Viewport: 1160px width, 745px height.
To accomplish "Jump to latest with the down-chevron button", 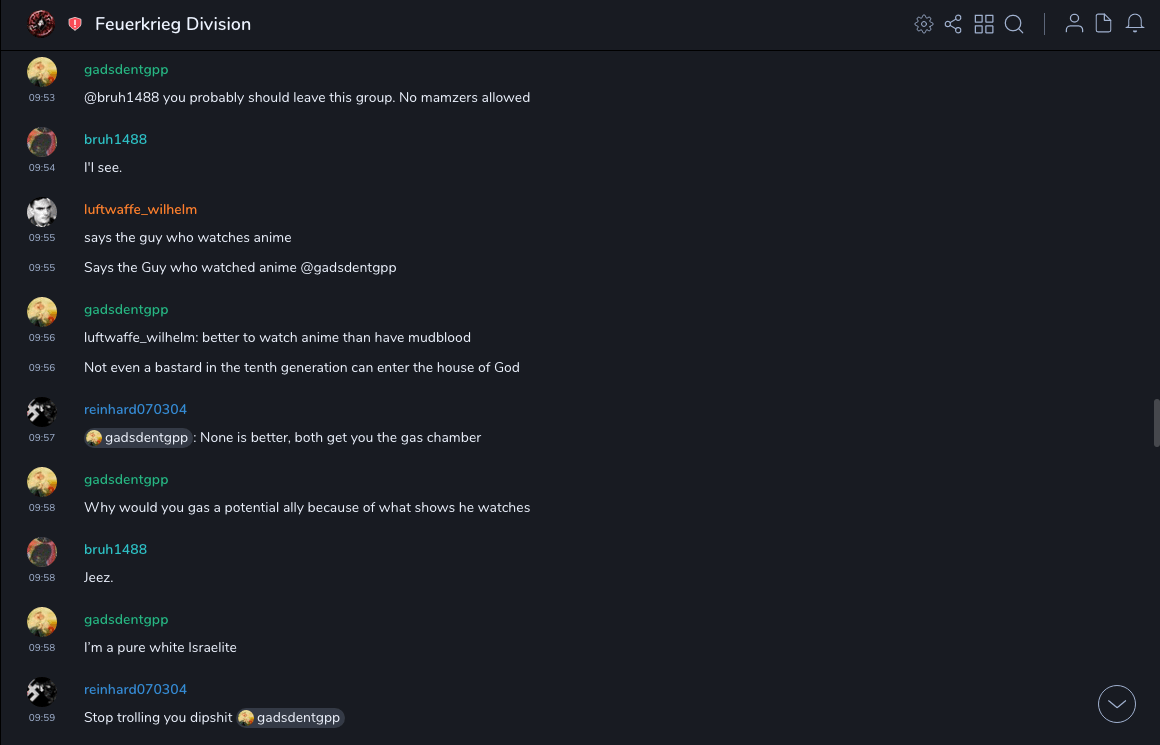I will click(1117, 704).
